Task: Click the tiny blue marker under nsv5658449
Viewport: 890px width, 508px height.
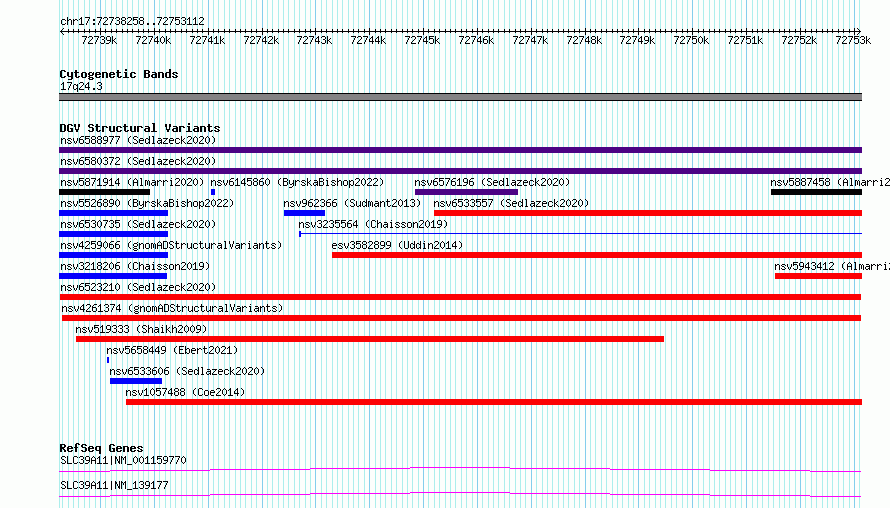Action: (x=108, y=360)
